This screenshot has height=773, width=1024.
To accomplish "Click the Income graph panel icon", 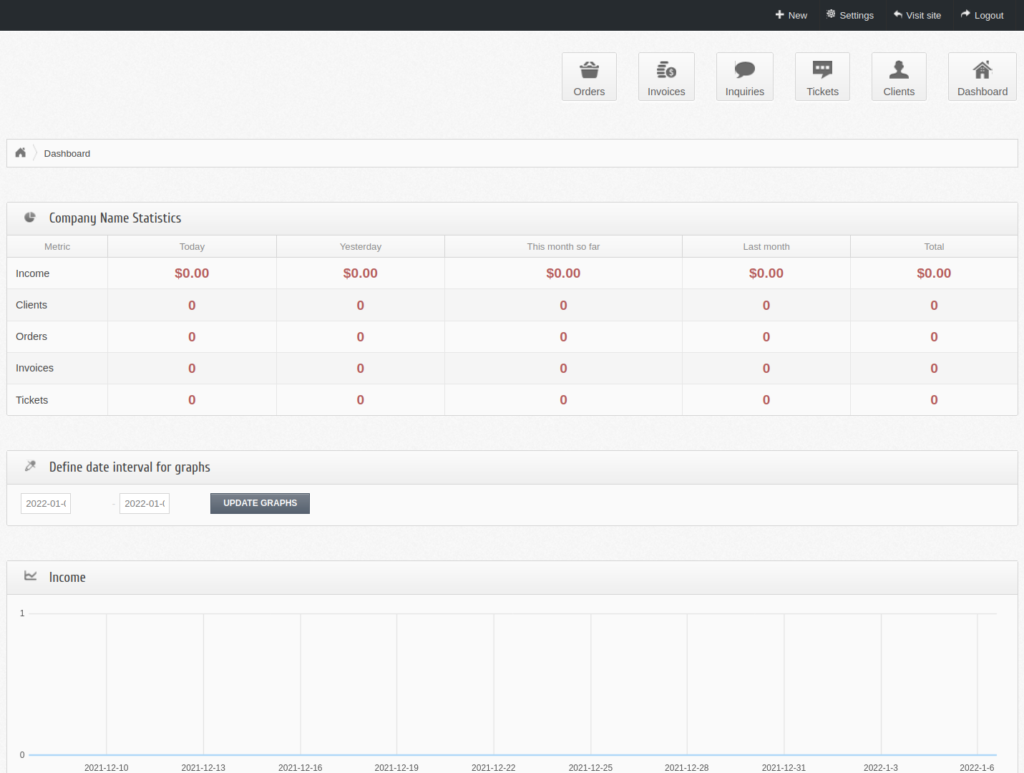I will click(30, 576).
